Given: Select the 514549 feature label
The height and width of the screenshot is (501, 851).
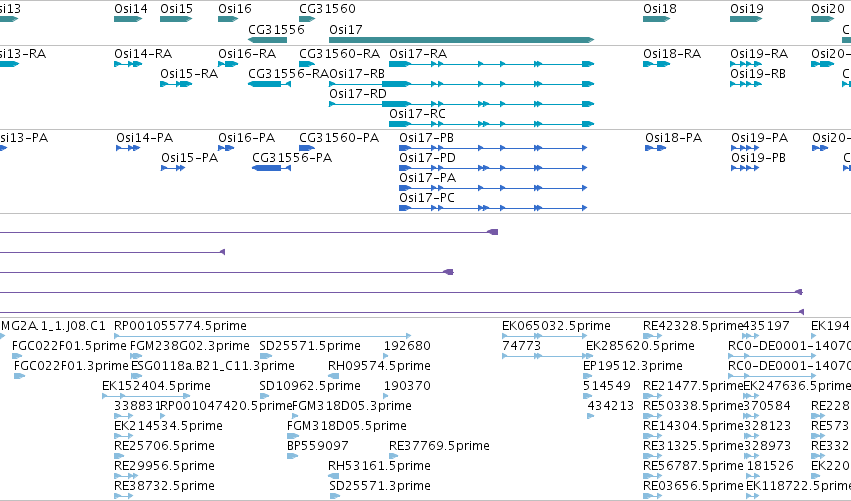Looking at the screenshot, I should click(607, 386).
